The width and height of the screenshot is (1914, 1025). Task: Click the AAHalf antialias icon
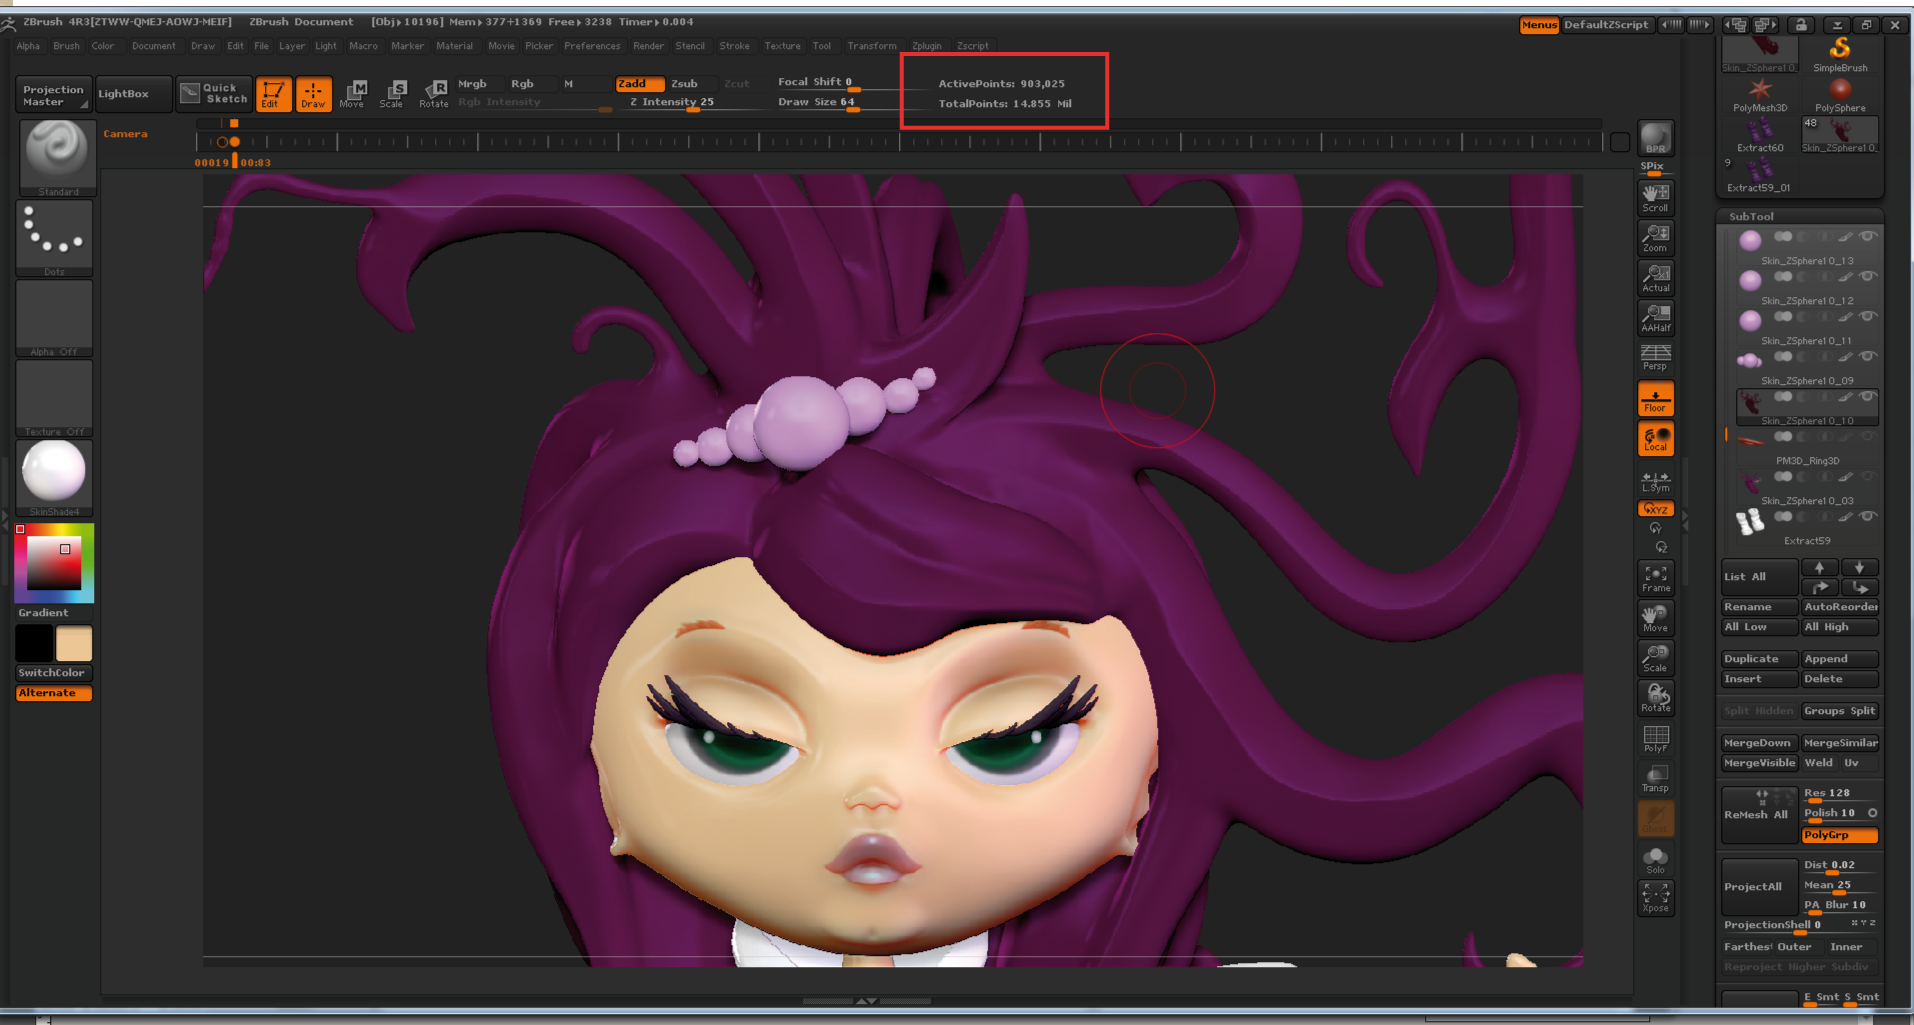click(1656, 317)
